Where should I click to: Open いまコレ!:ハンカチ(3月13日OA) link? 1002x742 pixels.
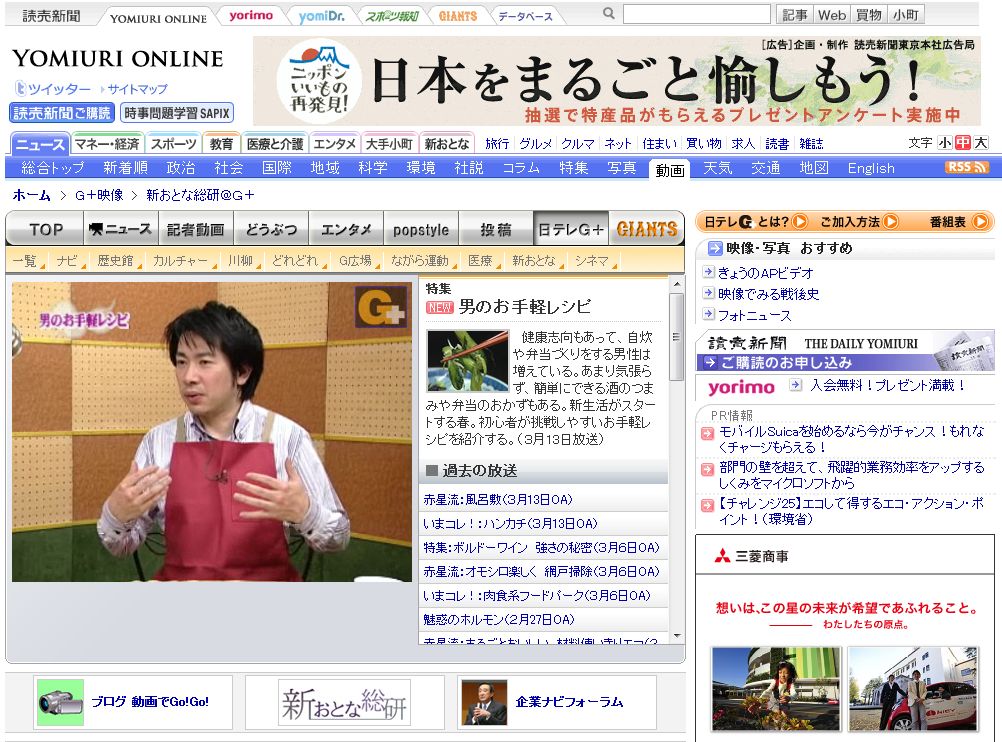pyautogui.click(x=510, y=524)
